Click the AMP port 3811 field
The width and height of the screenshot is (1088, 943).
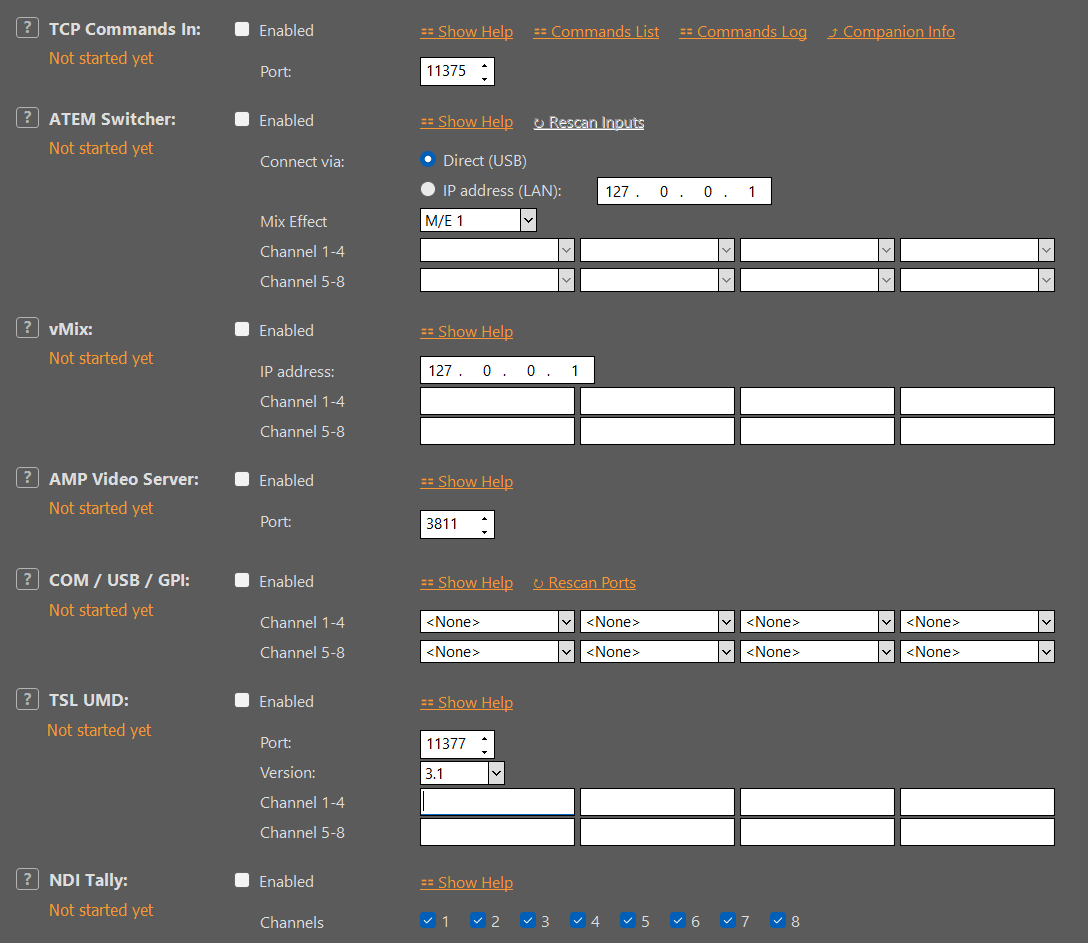coord(457,524)
